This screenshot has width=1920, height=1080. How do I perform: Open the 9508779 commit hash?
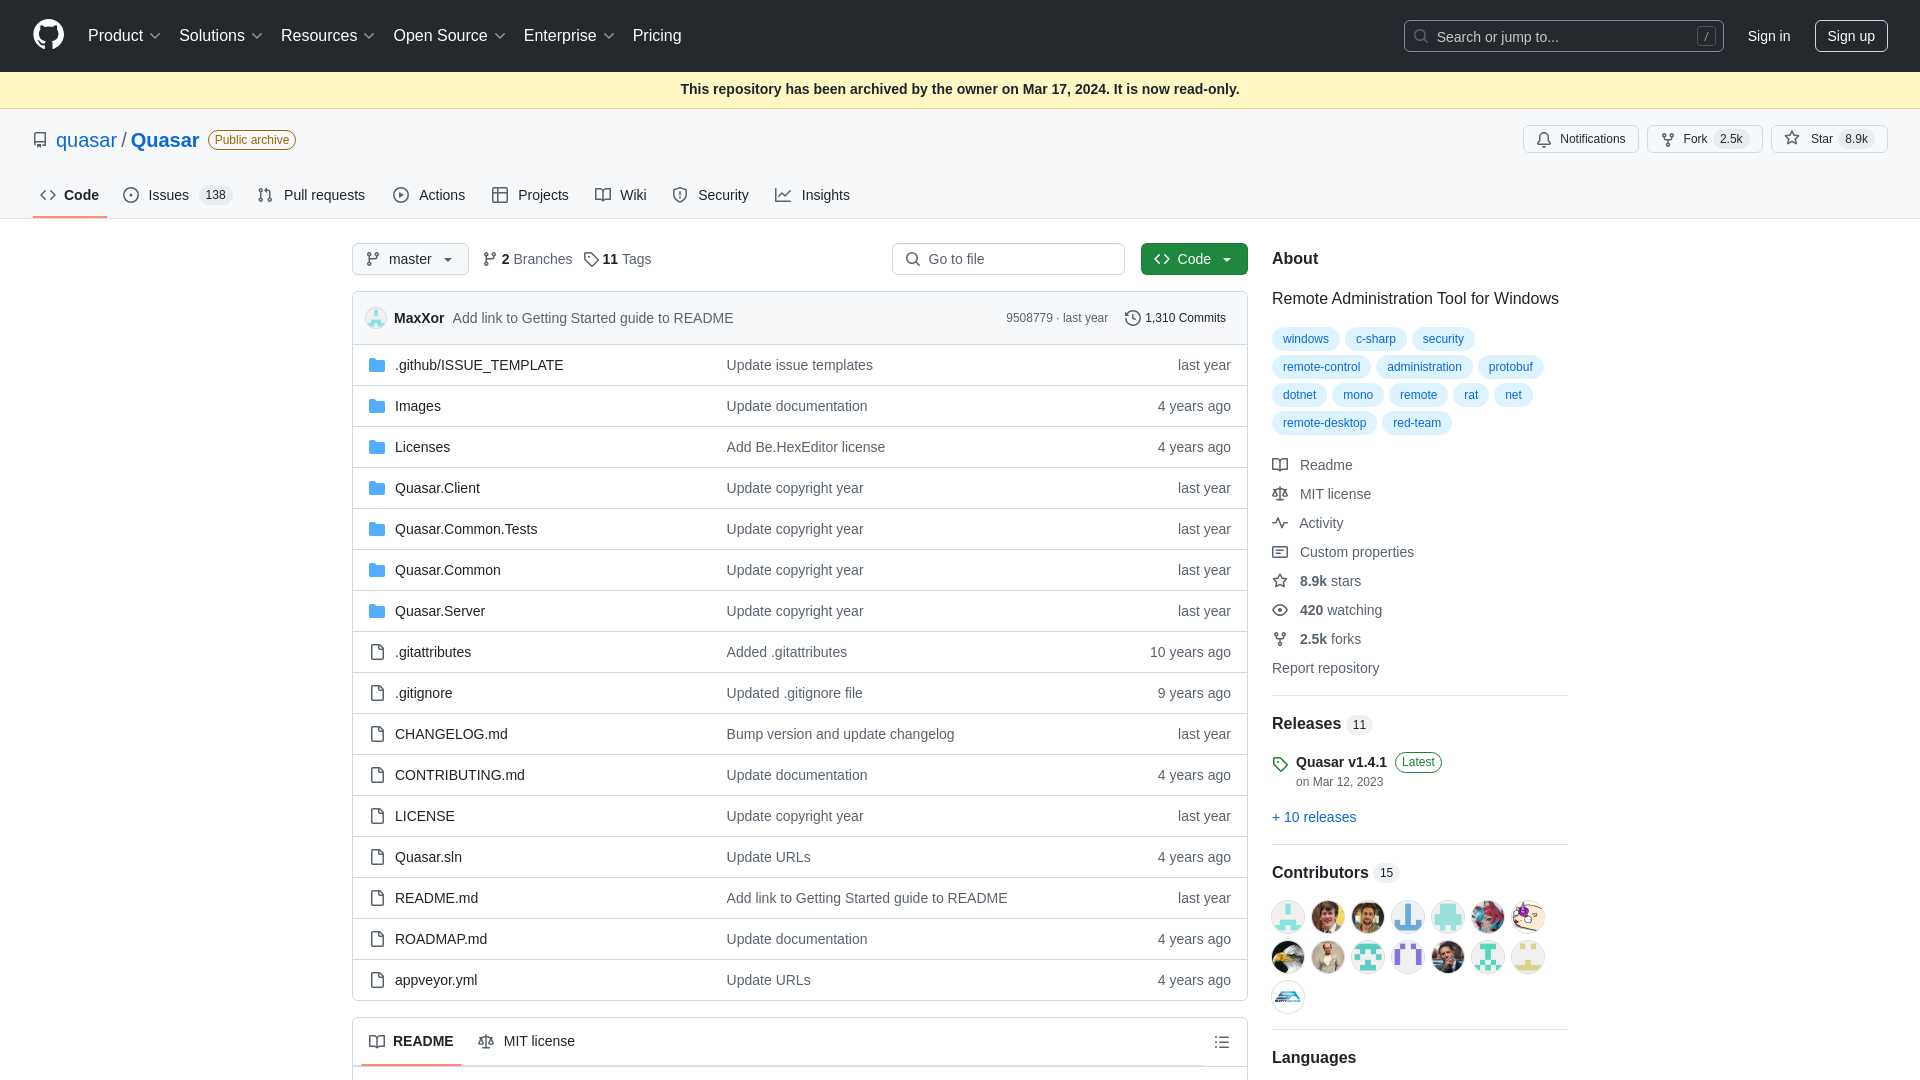(x=1029, y=318)
